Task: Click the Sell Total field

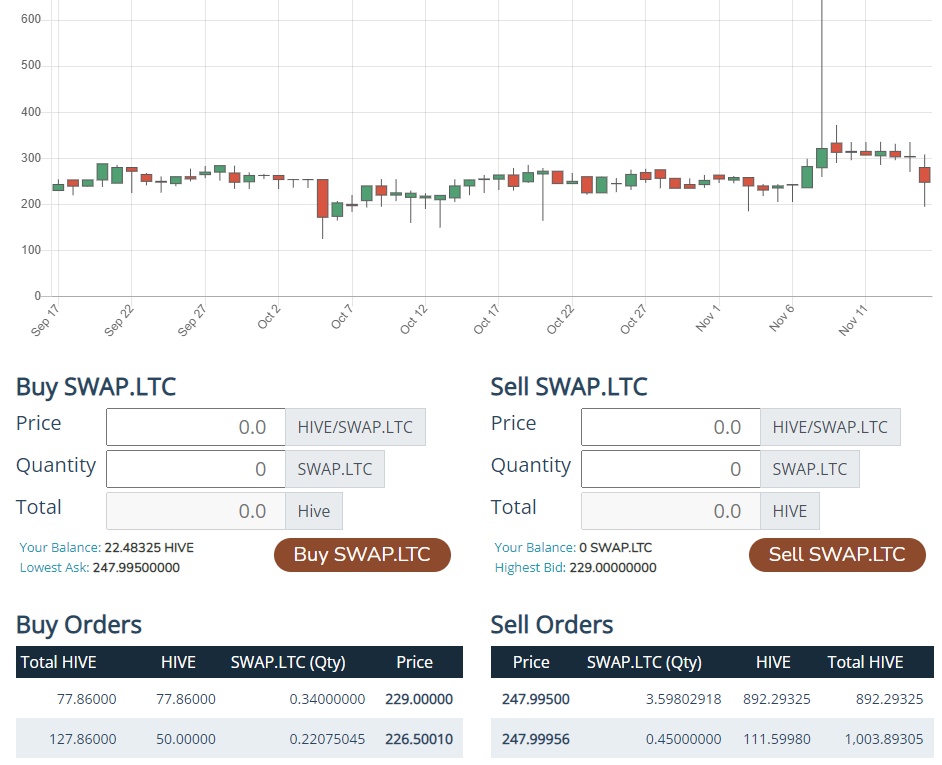Action: [x=670, y=511]
